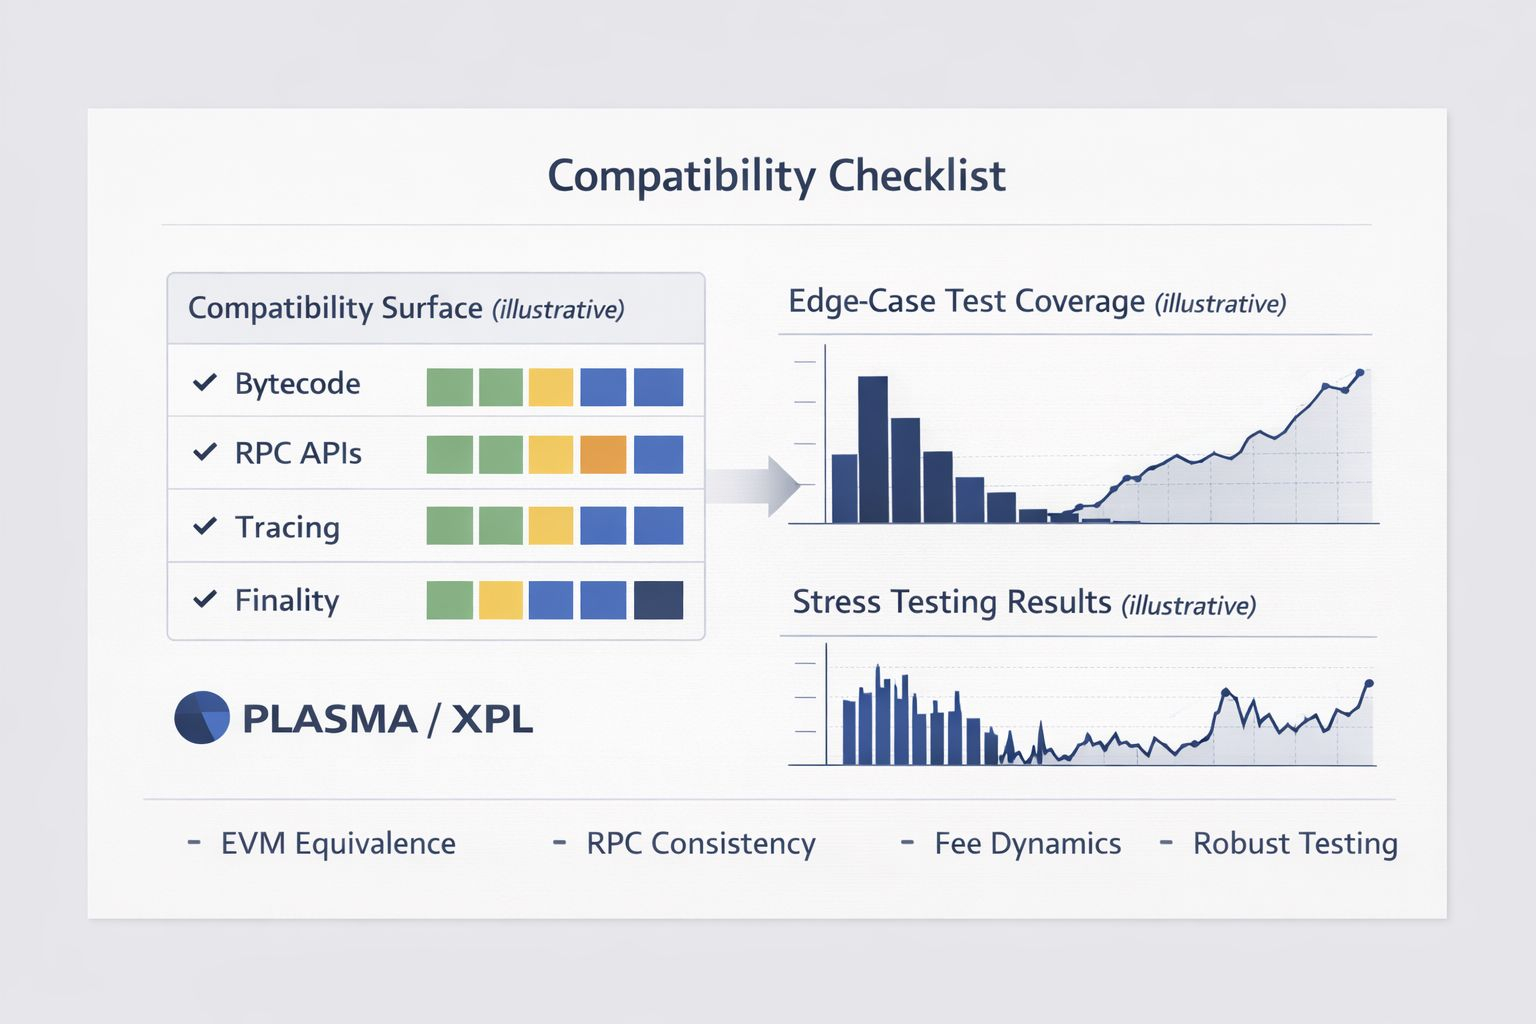
Task: Click the final data point on Edge-Case line
Action: point(1359,373)
